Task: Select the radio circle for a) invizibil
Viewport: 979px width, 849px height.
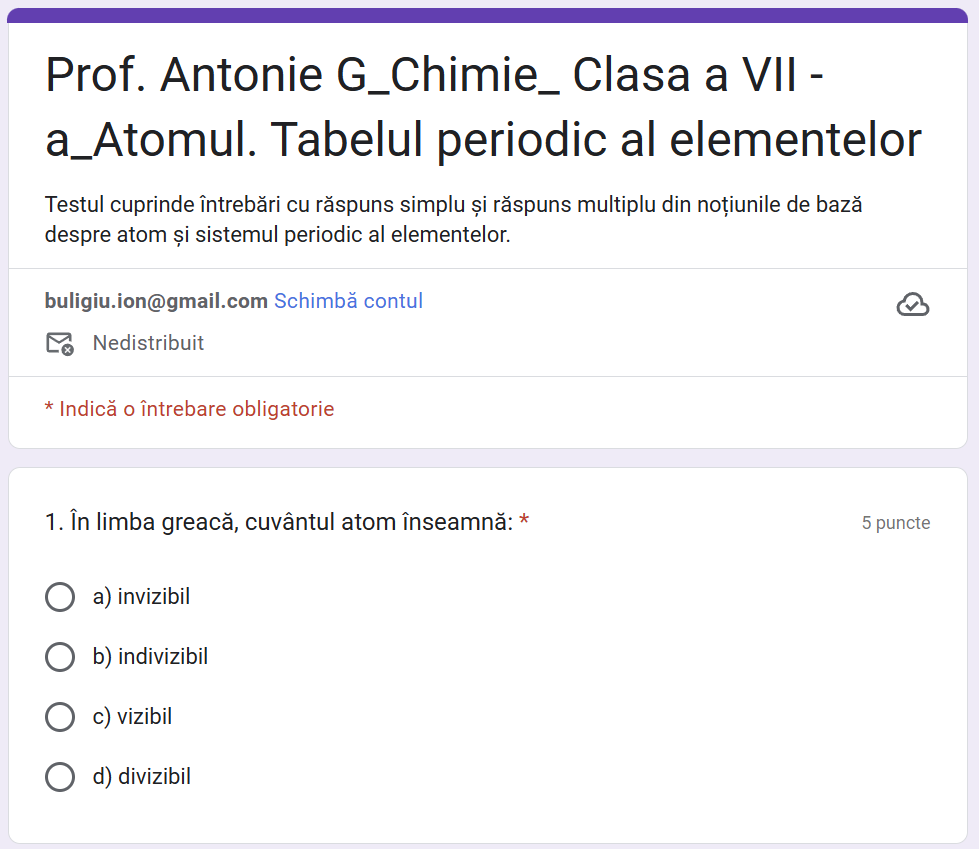Action: coord(60,597)
